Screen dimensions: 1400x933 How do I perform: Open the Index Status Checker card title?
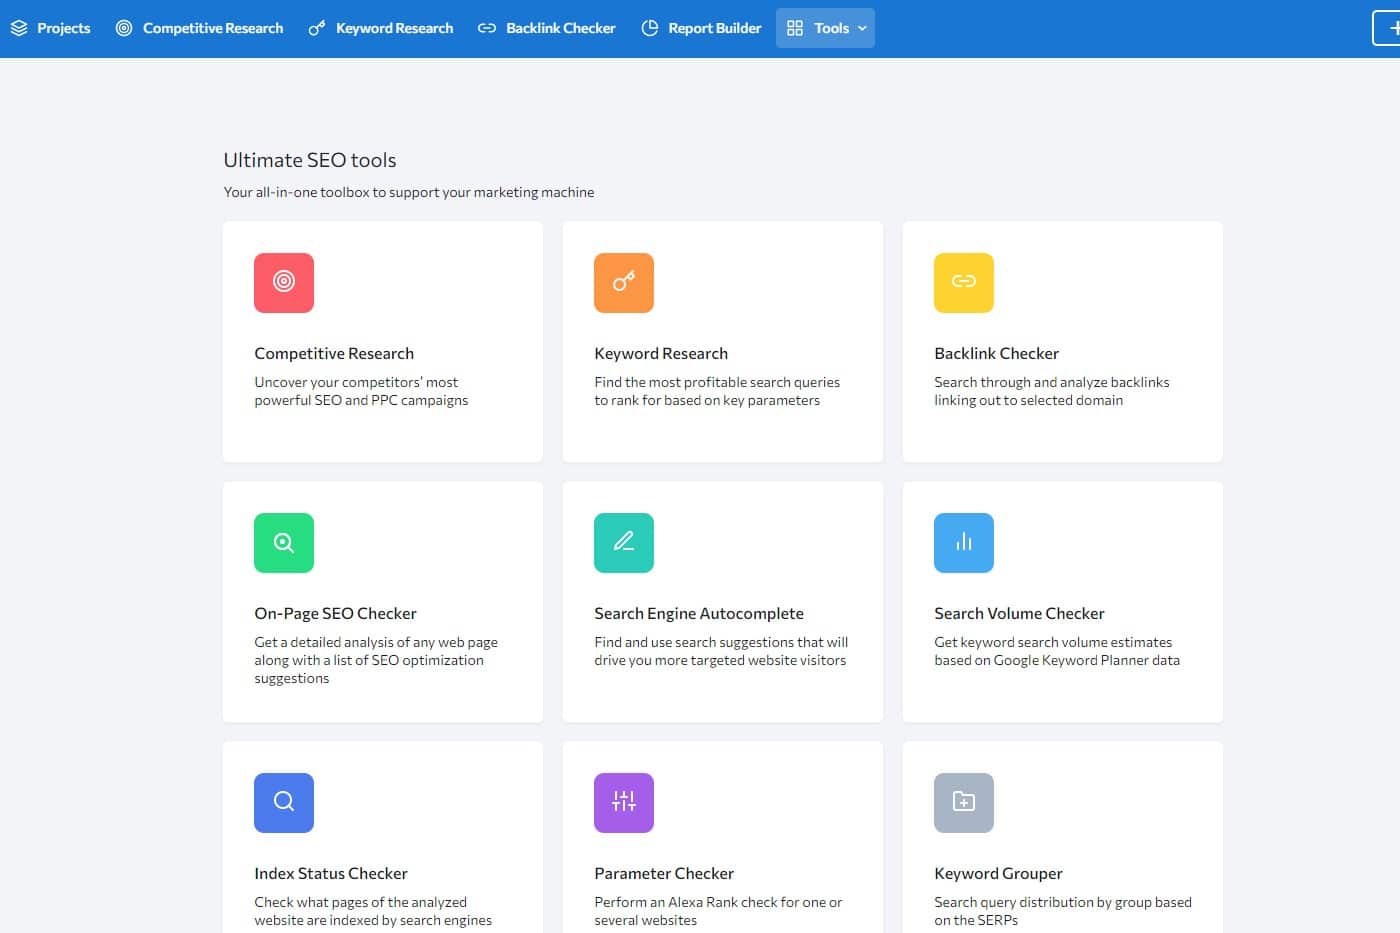tap(331, 873)
